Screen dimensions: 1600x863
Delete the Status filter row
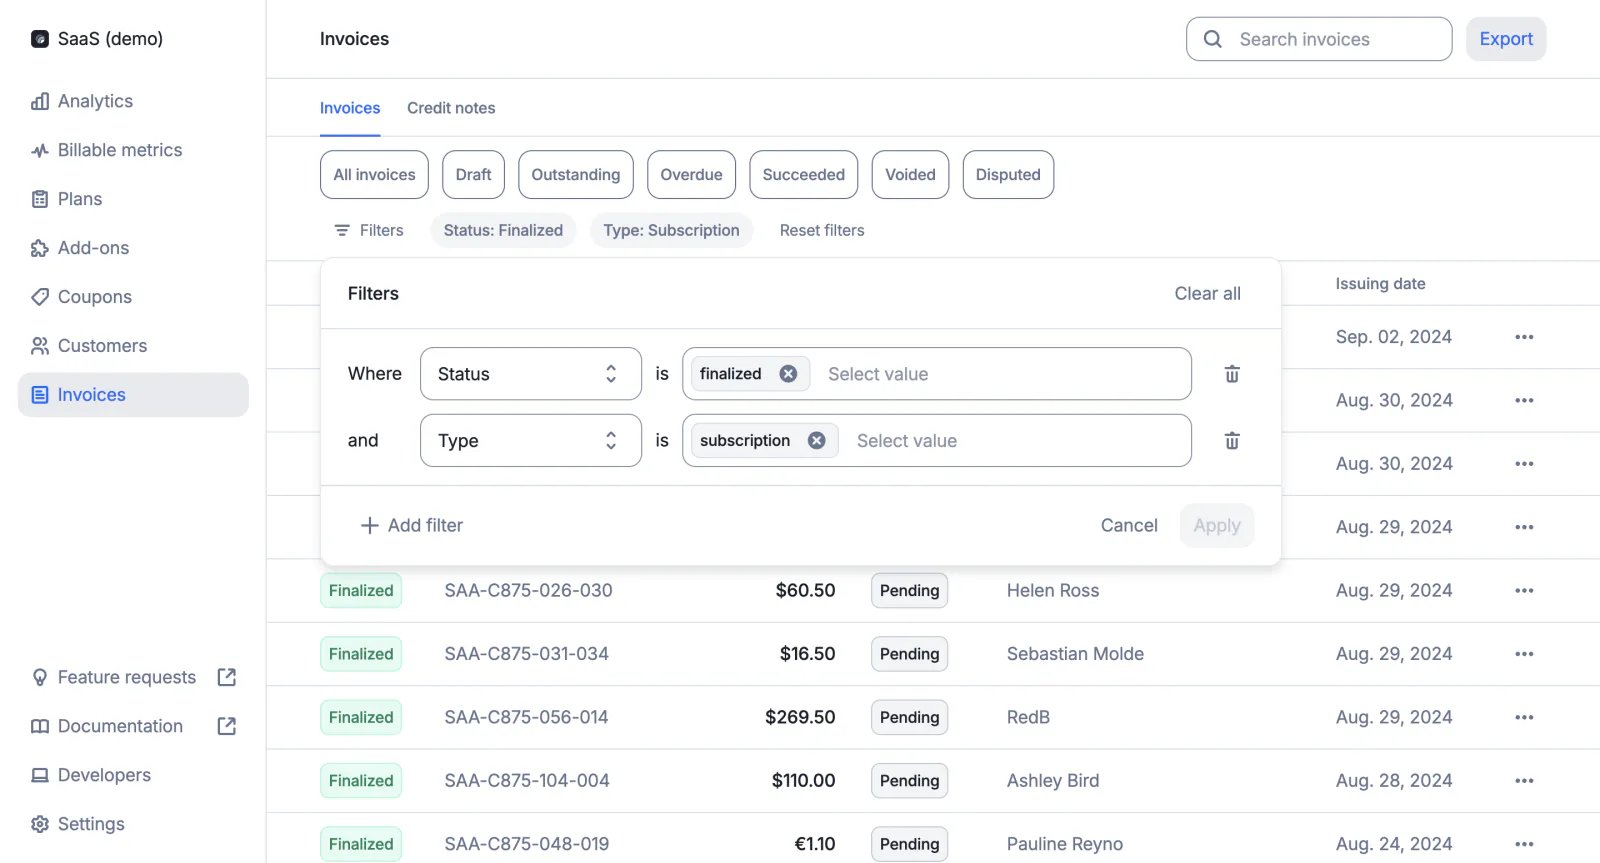click(1232, 374)
